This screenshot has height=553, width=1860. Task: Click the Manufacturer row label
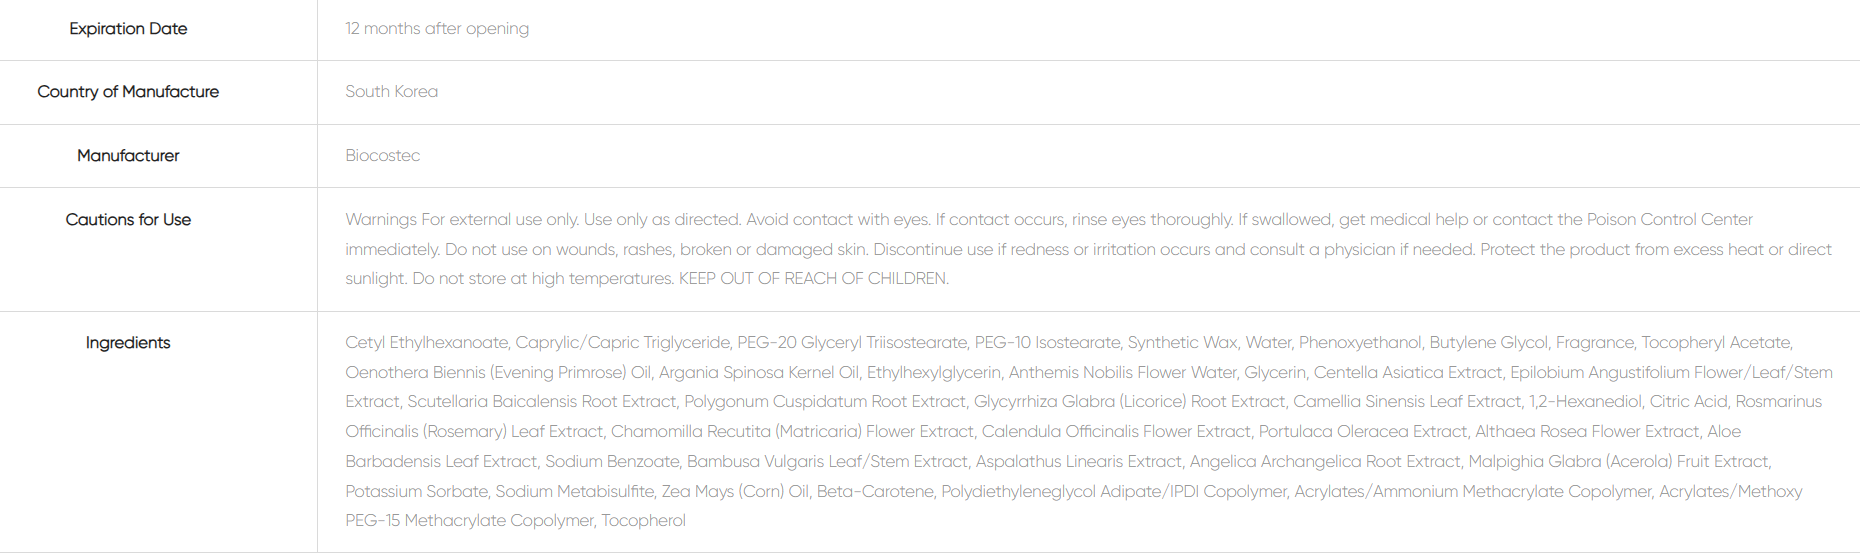[x=128, y=156]
